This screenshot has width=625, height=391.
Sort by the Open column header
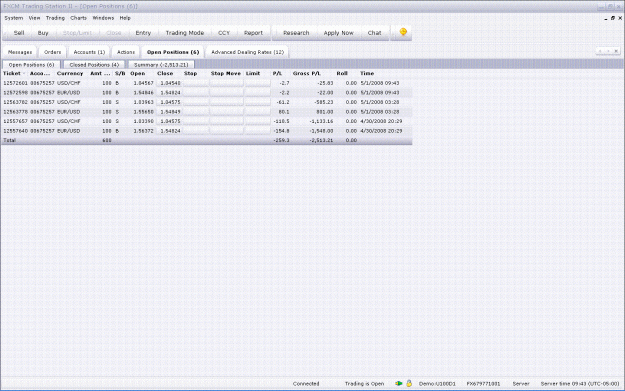(x=138, y=74)
